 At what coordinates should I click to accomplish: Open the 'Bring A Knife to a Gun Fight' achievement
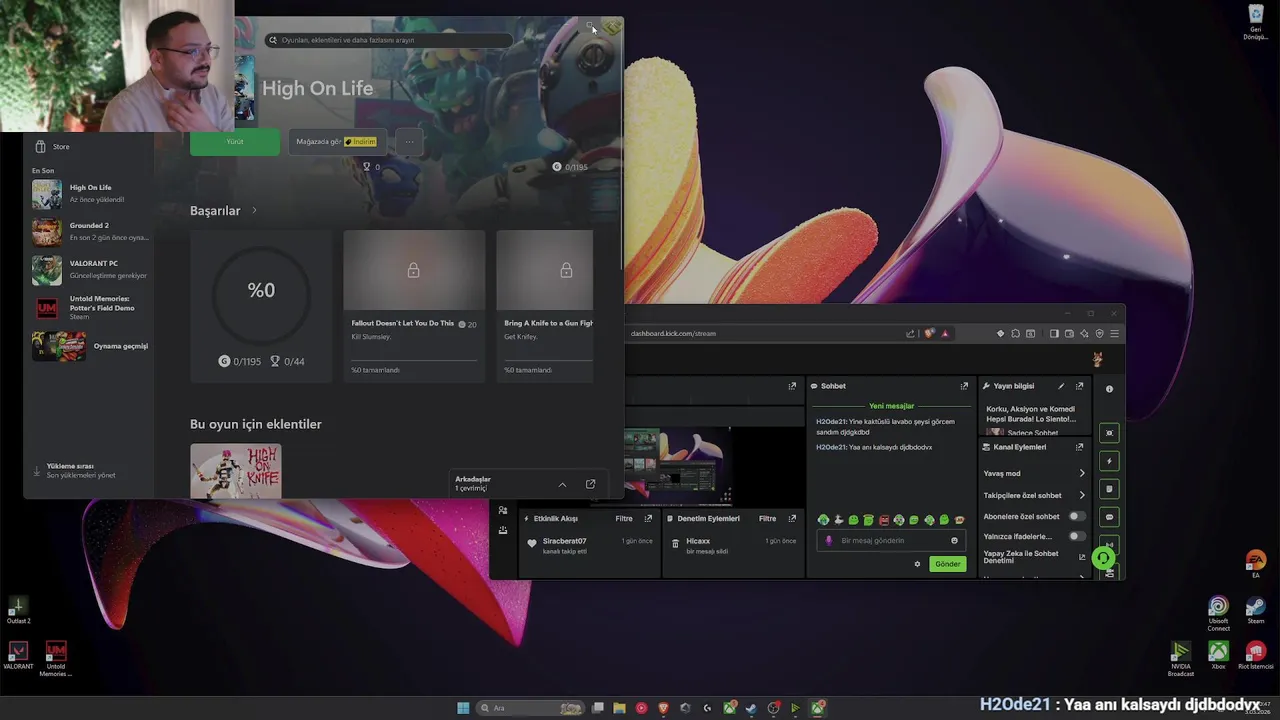click(545, 306)
